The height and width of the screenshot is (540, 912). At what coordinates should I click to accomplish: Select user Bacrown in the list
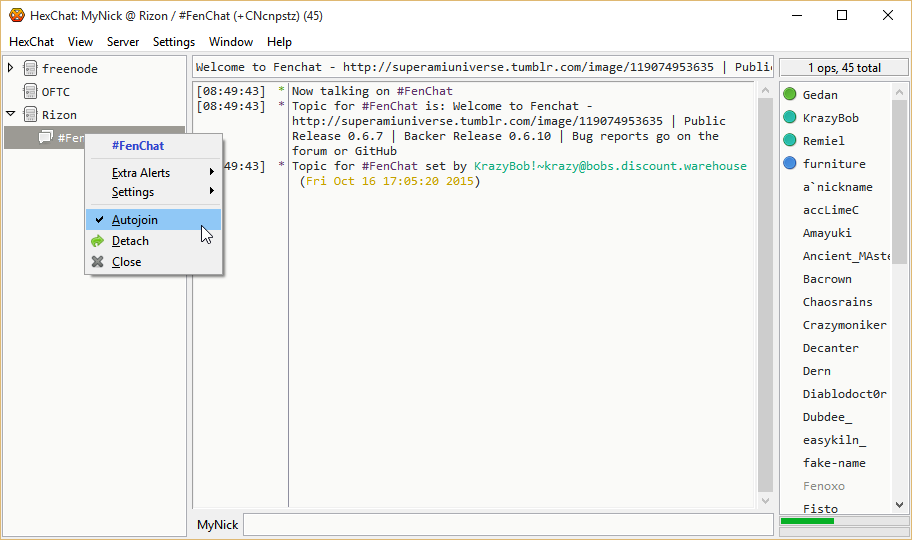[827, 279]
